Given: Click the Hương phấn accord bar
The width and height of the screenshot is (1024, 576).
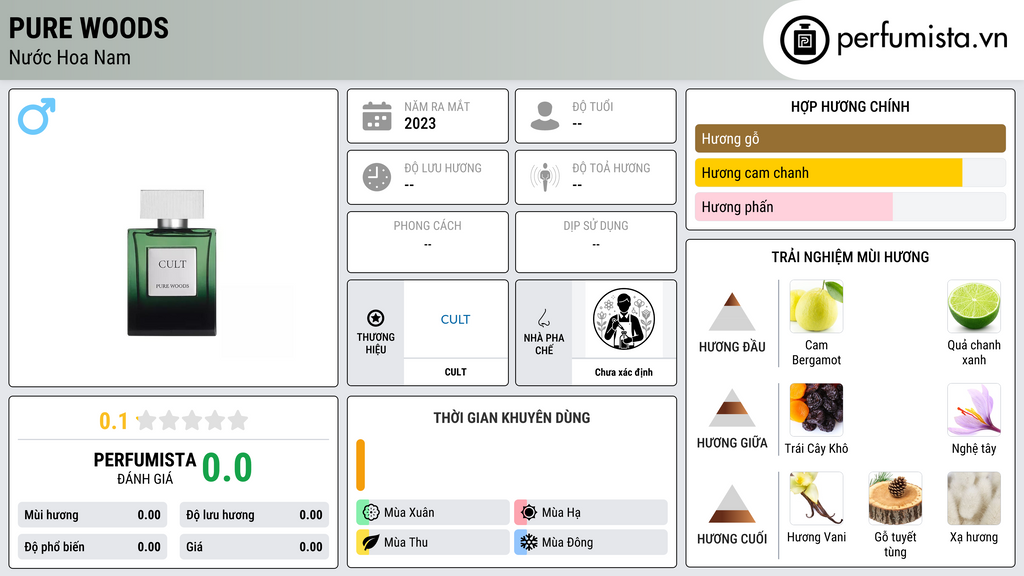Looking at the screenshot, I should coord(850,207).
